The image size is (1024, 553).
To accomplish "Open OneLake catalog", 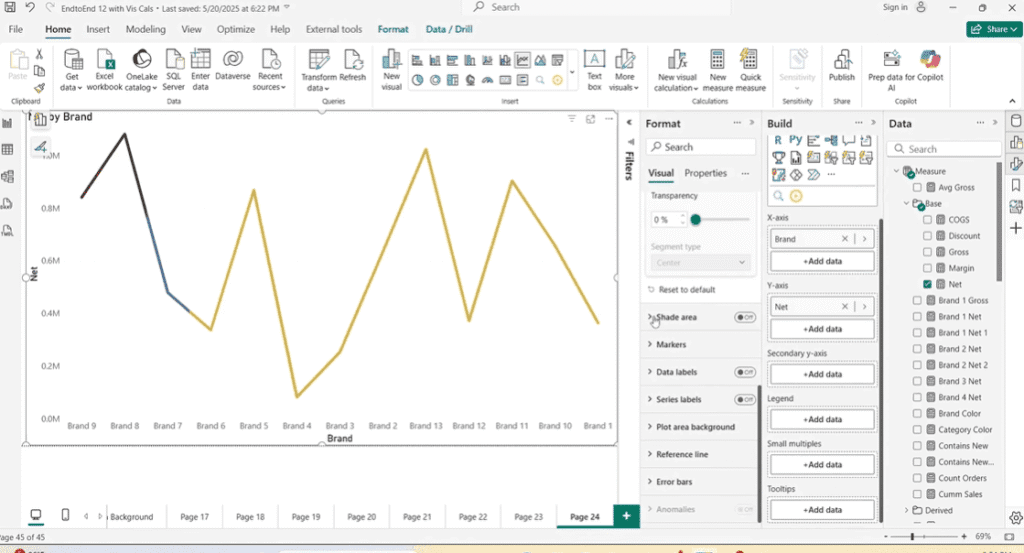I will click(x=141, y=70).
